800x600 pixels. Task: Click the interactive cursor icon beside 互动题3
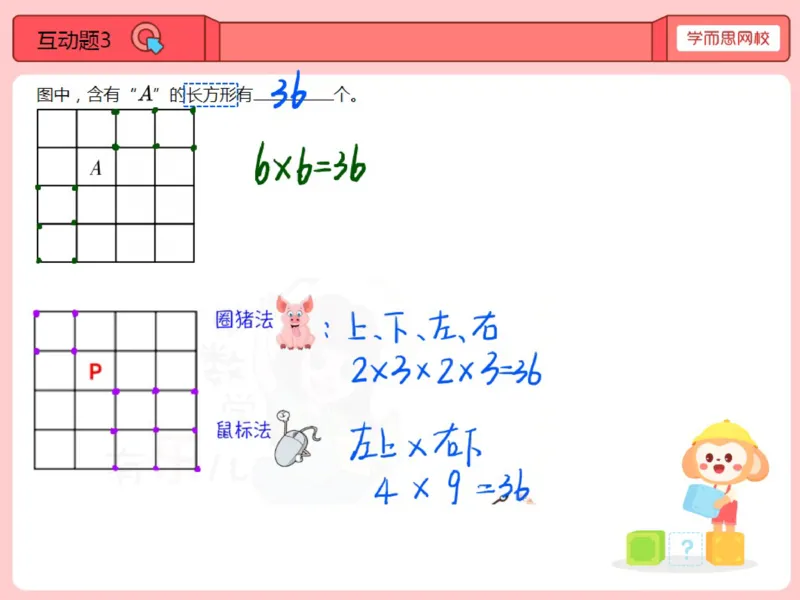147,38
